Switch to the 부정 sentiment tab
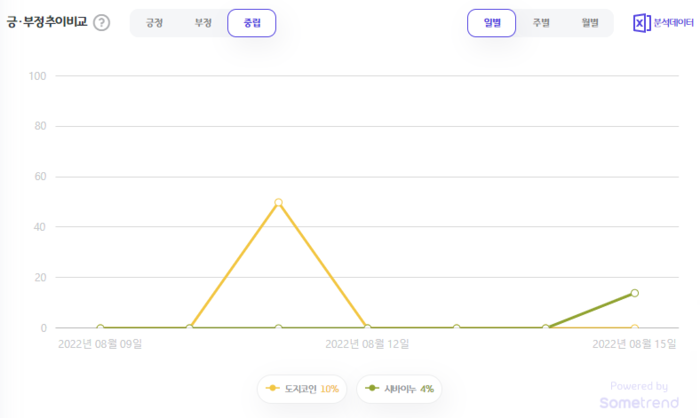Viewport: 700px width, 418px height. pyautogui.click(x=203, y=23)
